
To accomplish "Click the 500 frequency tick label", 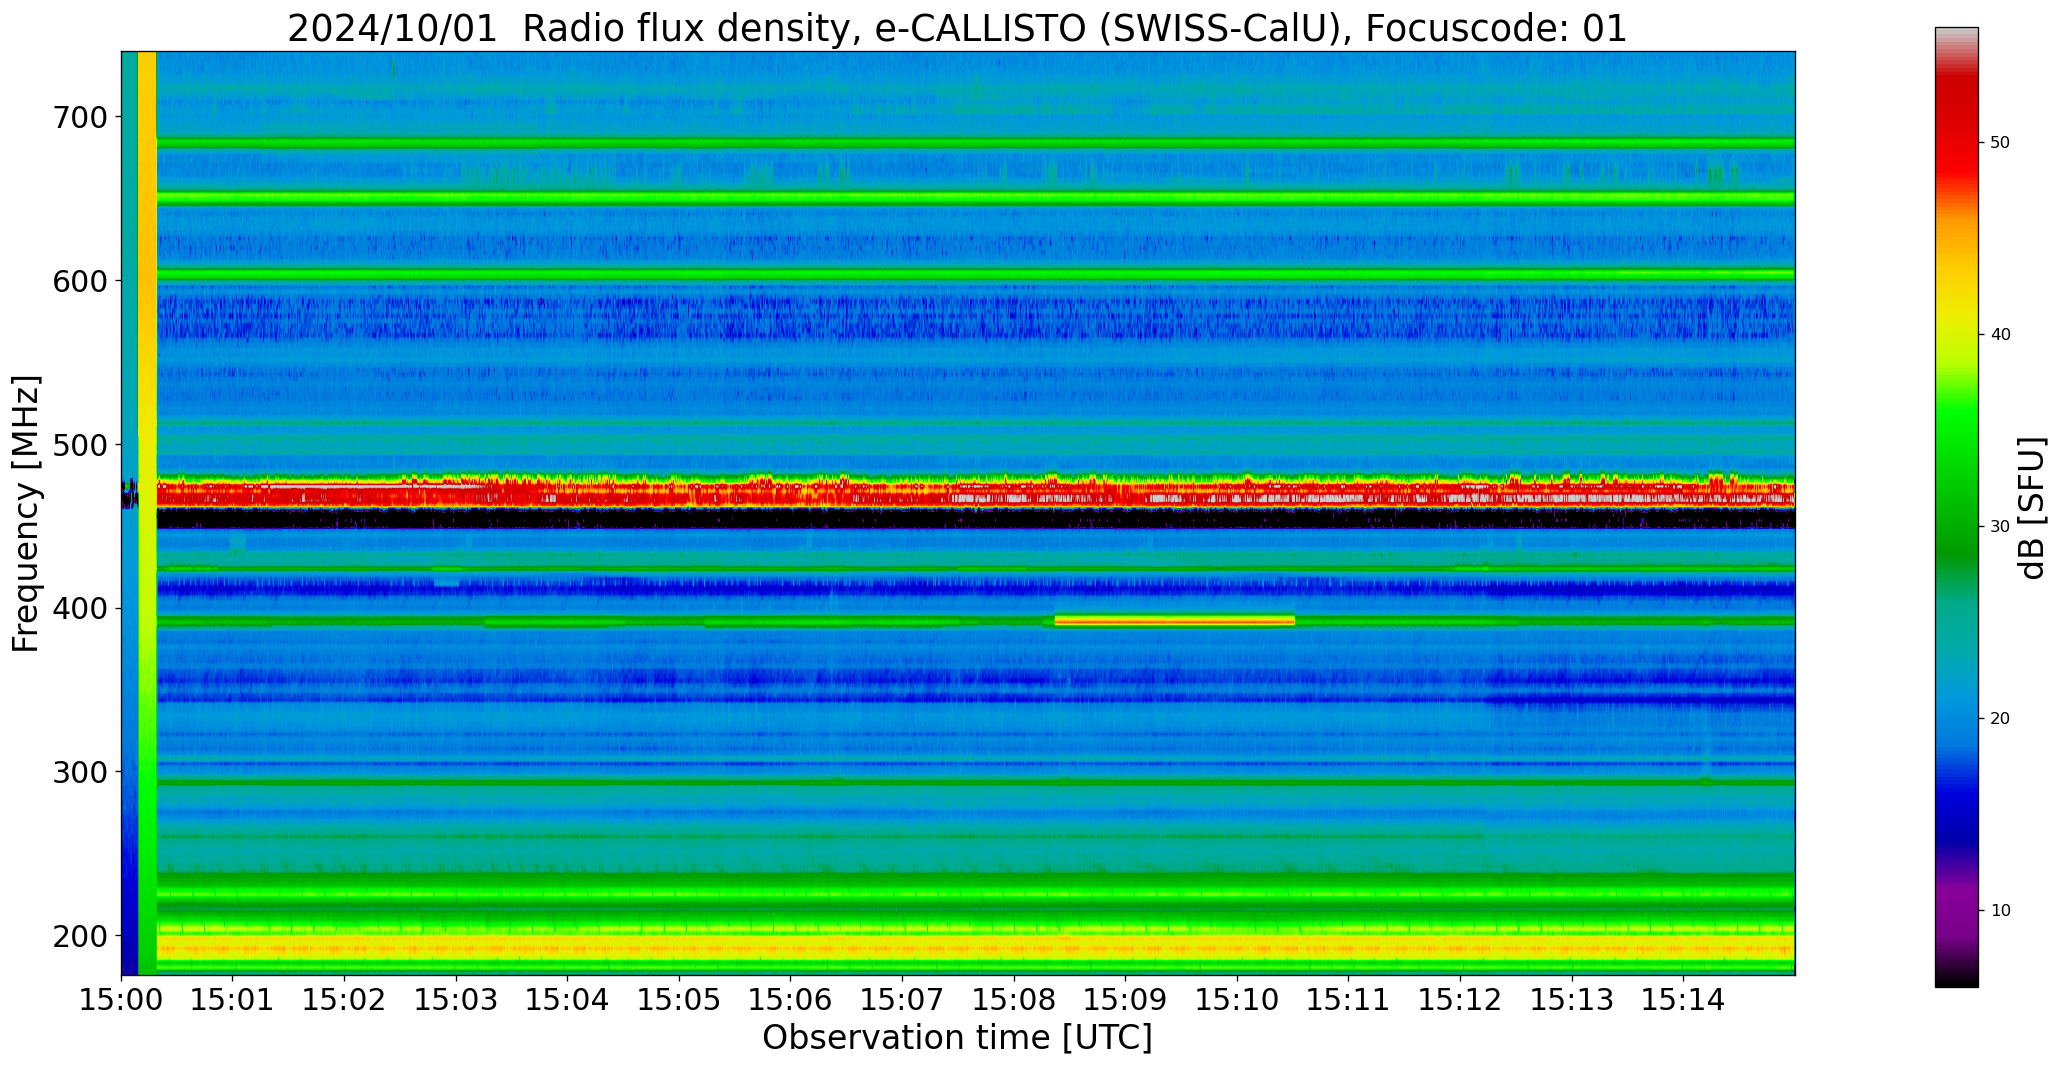I will (x=79, y=445).
